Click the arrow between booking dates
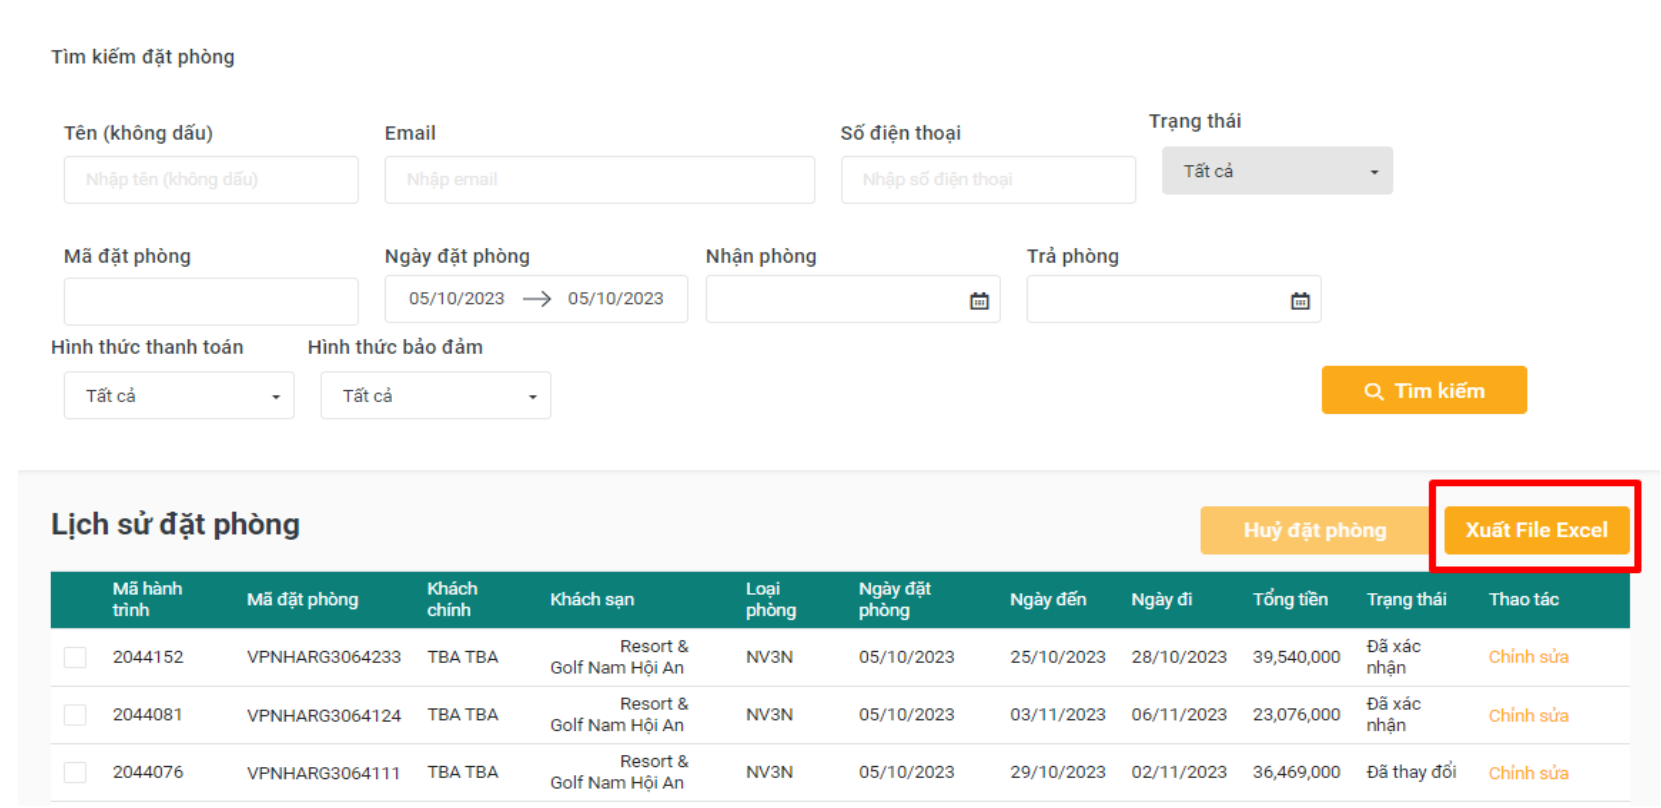1661x808 pixels. click(x=537, y=299)
